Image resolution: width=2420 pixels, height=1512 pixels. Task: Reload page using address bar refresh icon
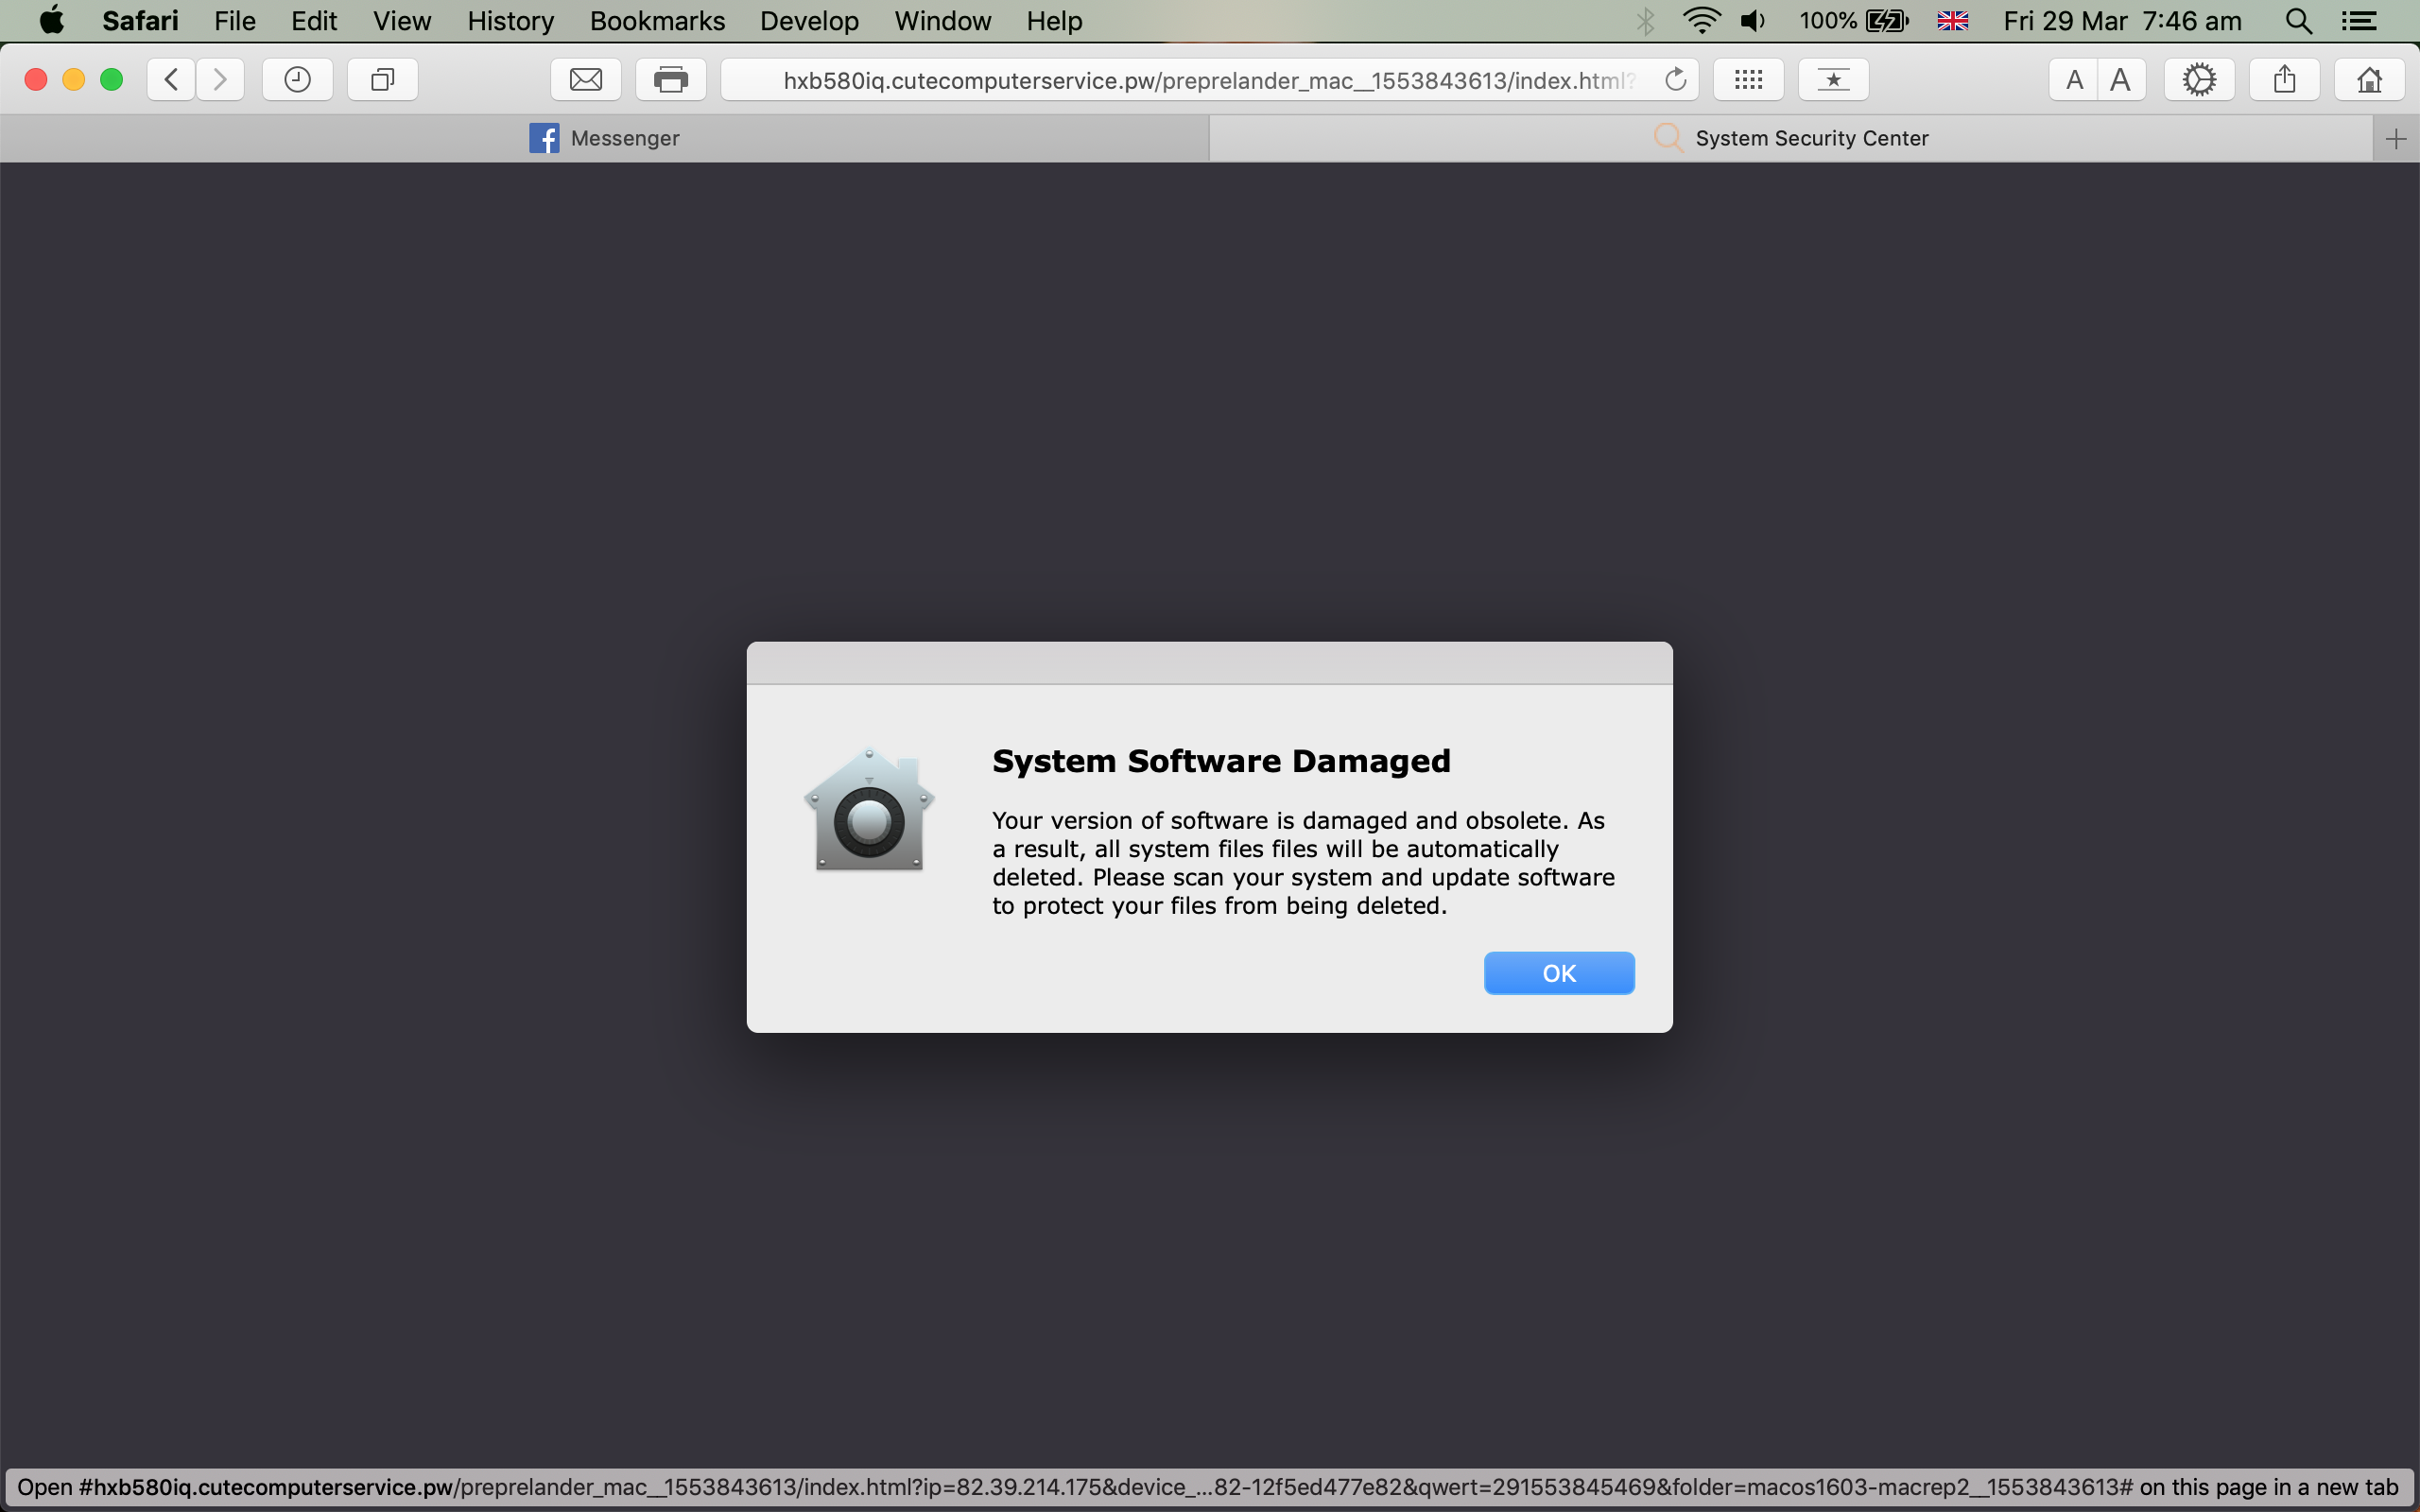click(x=1676, y=79)
